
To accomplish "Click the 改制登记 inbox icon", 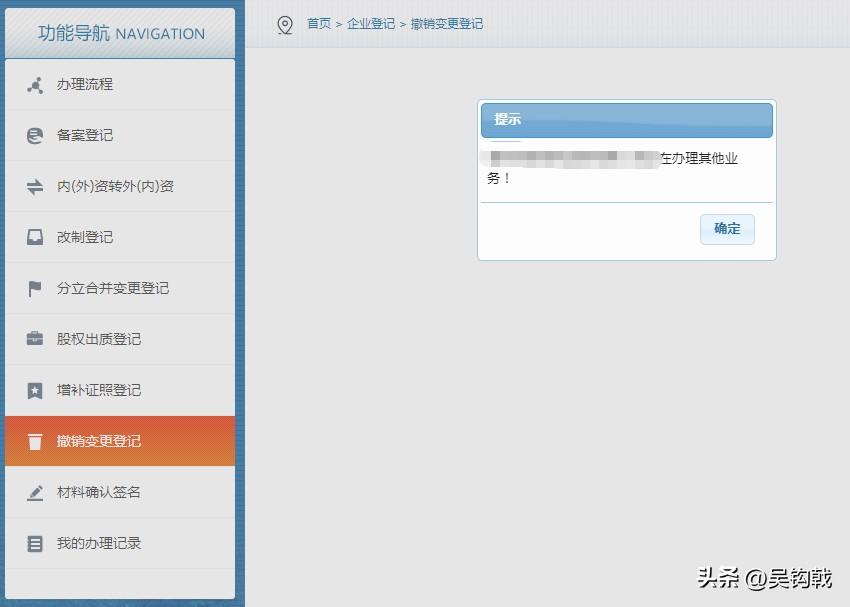I will pos(35,237).
